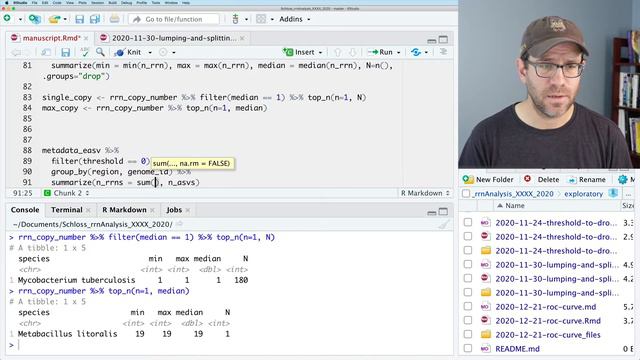Click the Git version control icon

(x=236, y=19)
